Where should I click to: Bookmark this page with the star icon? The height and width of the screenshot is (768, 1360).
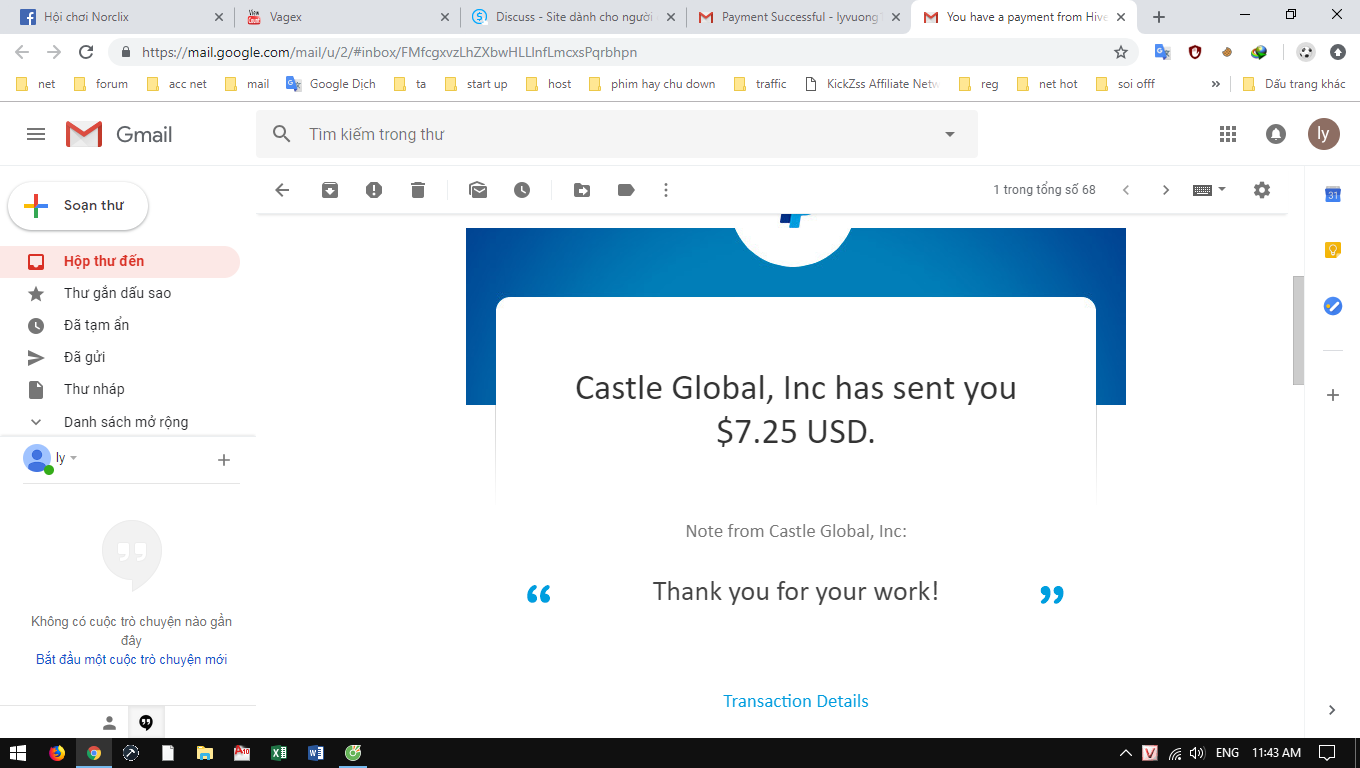pos(1121,52)
